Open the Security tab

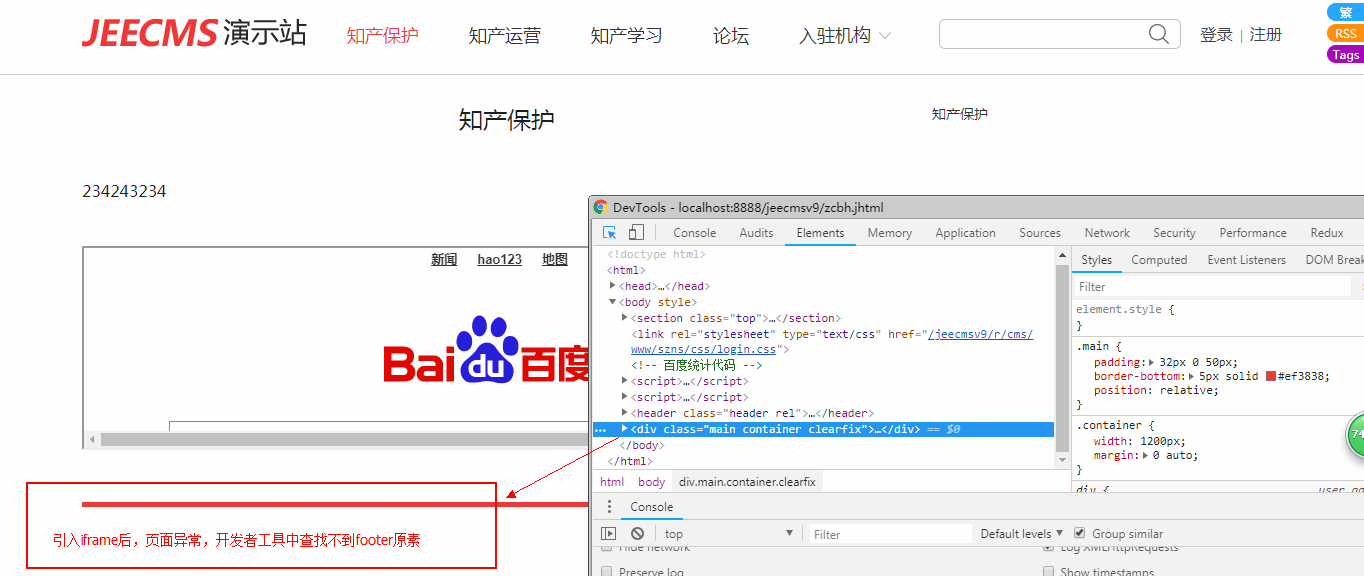tap(1174, 233)
